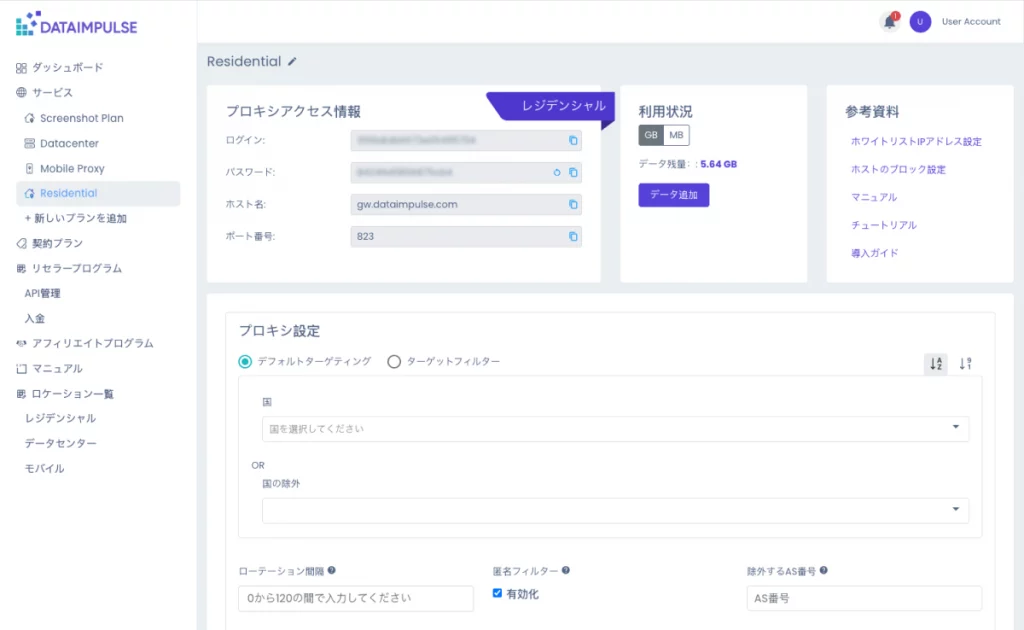Regenerate password using the refresh icon
The width and height of the screenshot is (1024, 630).
(557, 173)
